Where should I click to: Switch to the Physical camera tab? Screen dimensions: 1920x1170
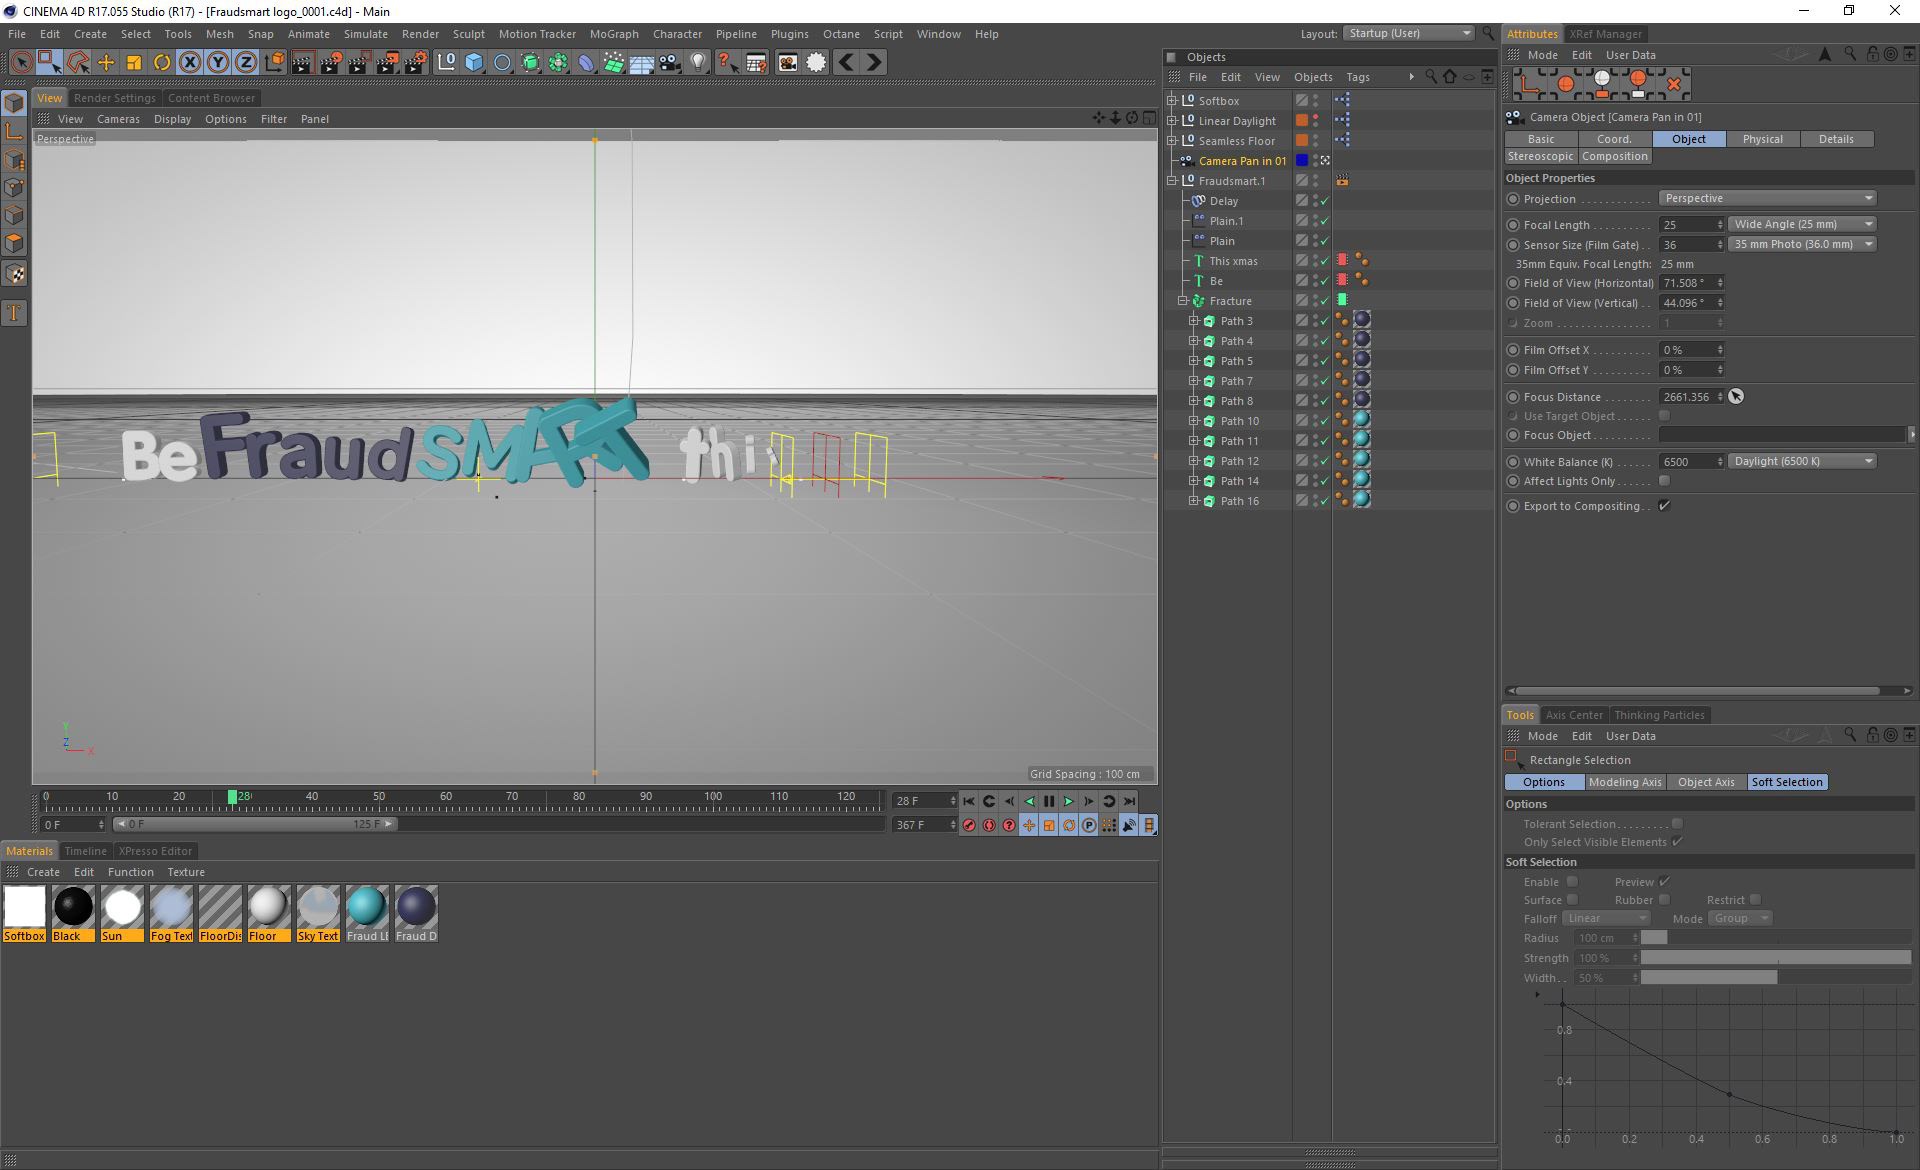(x=1762, y=139)
